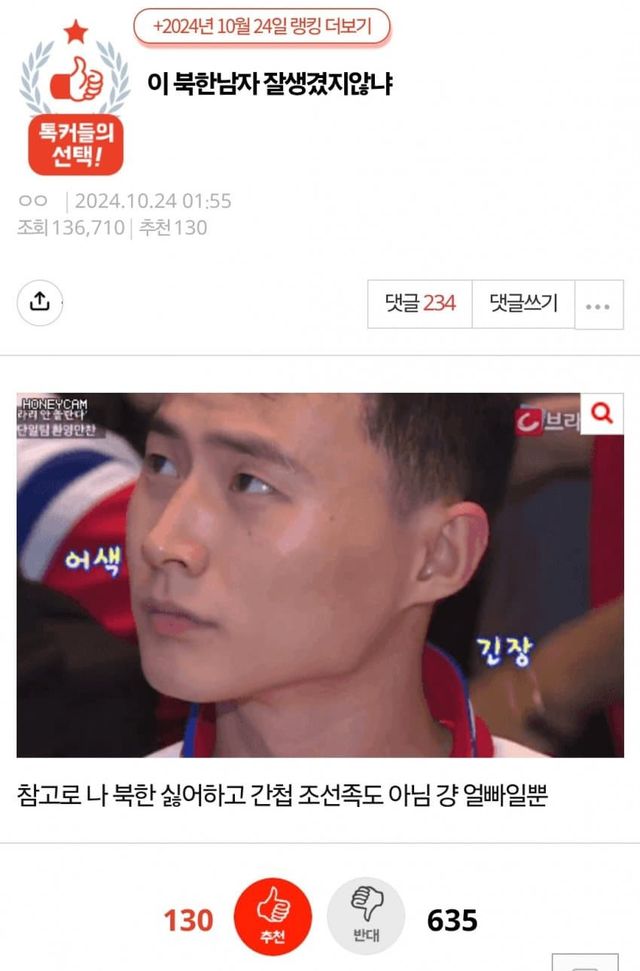Click the red 130 upvote count
The height and width of the screenshot is (971, 640).
pos(188,920)
